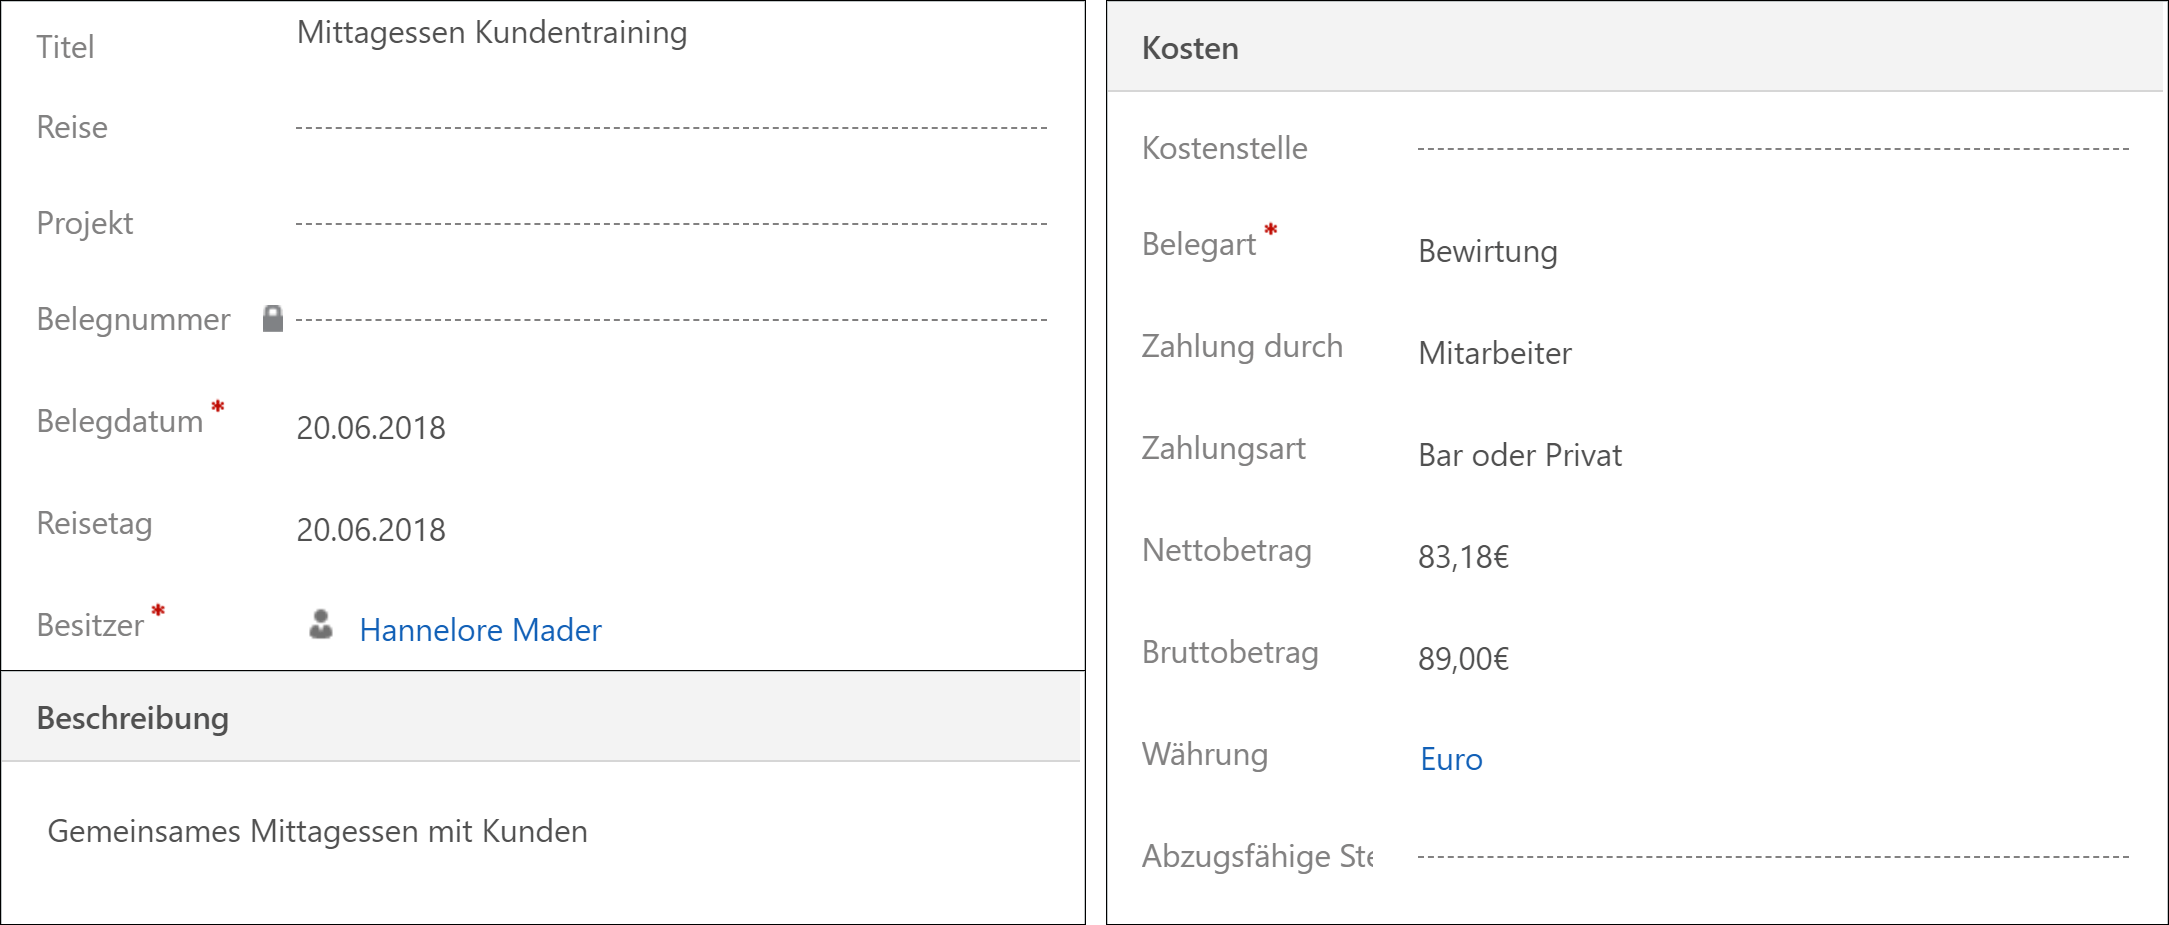The width and height of the screenshot is (2169, 925).
Task: Click the Titel field Mittagessen Kundentraining
Action: [492, 33]
